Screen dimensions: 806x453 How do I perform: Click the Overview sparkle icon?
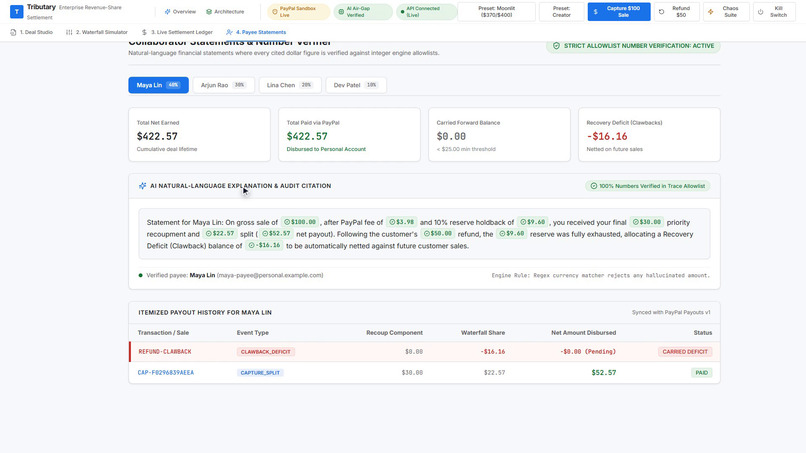click(x=167, y=11)
